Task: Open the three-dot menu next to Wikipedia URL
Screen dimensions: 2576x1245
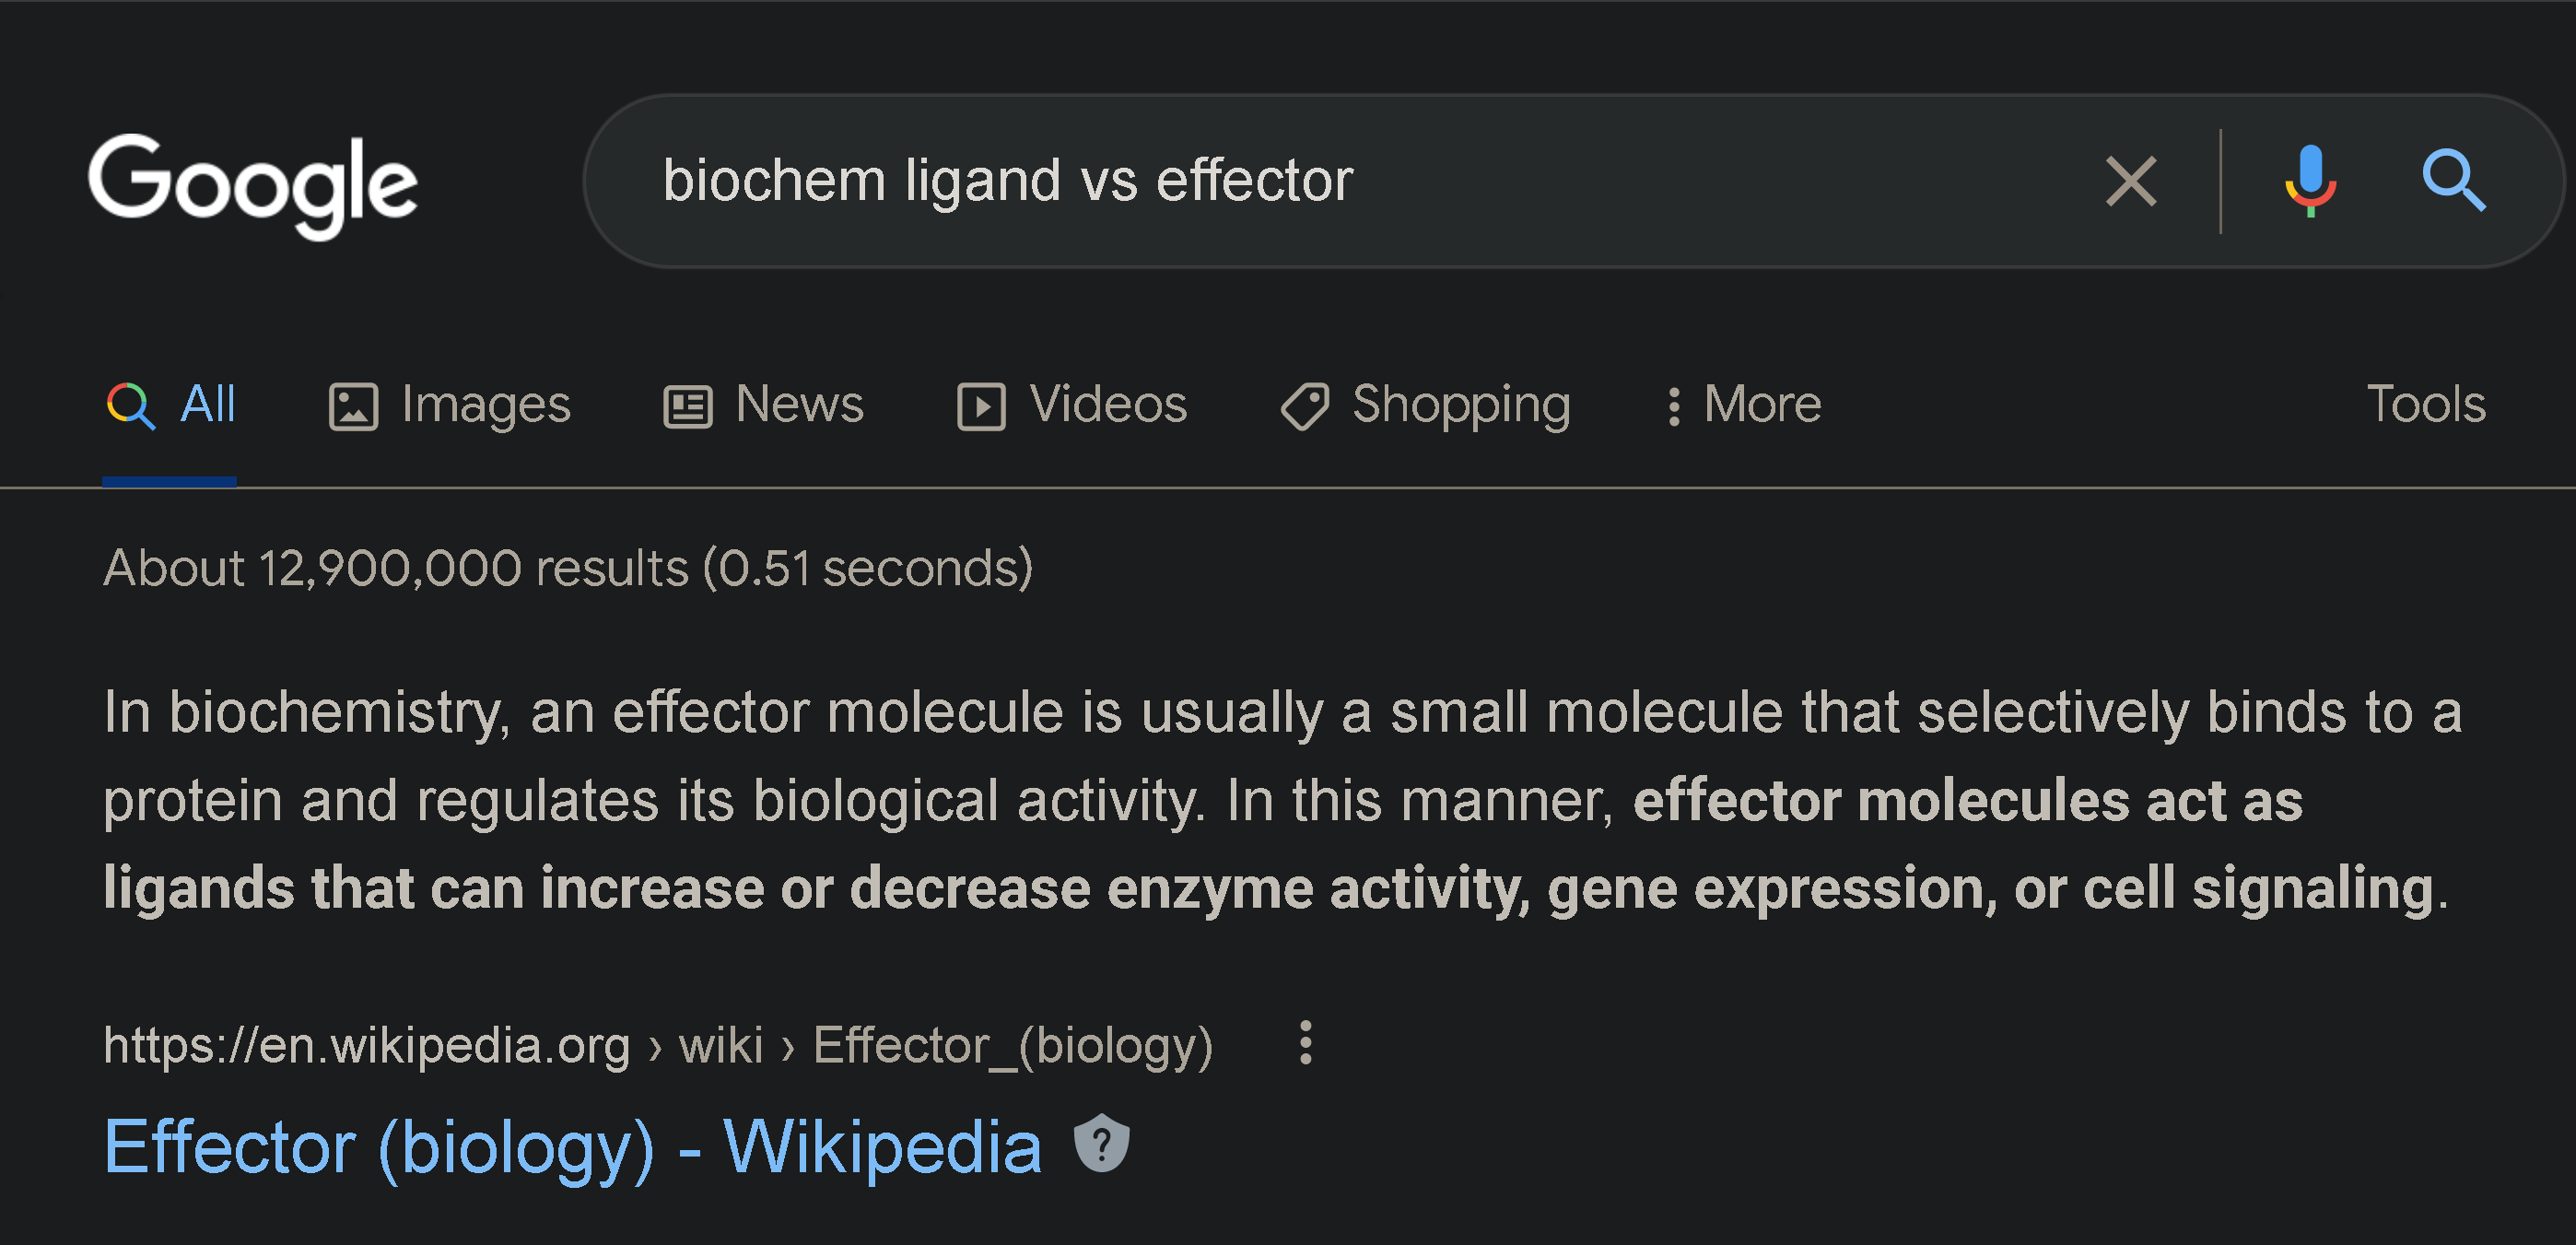Action: point(1305,1043)
